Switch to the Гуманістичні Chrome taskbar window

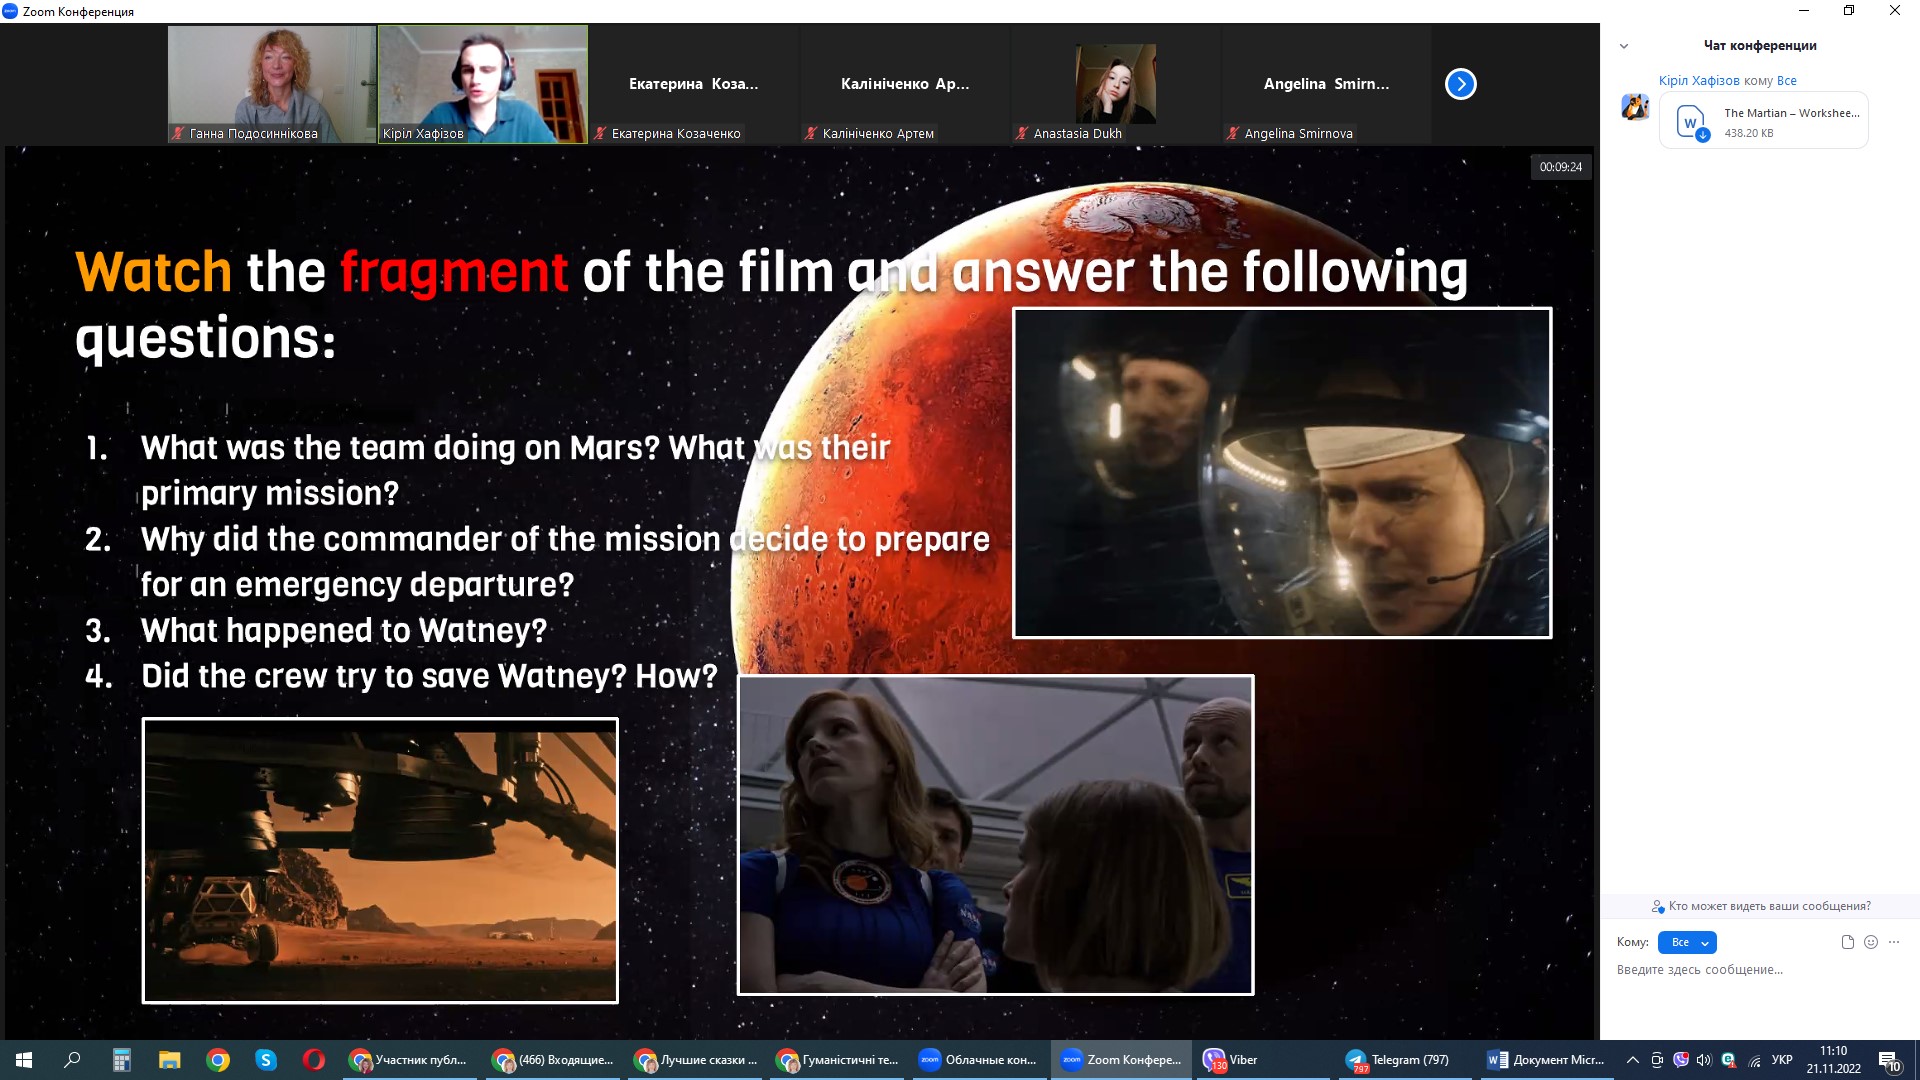[838, 1060]
